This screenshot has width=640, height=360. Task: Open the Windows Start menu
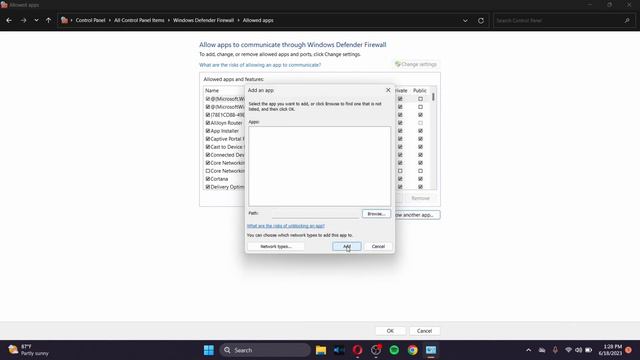pos(209,350)
